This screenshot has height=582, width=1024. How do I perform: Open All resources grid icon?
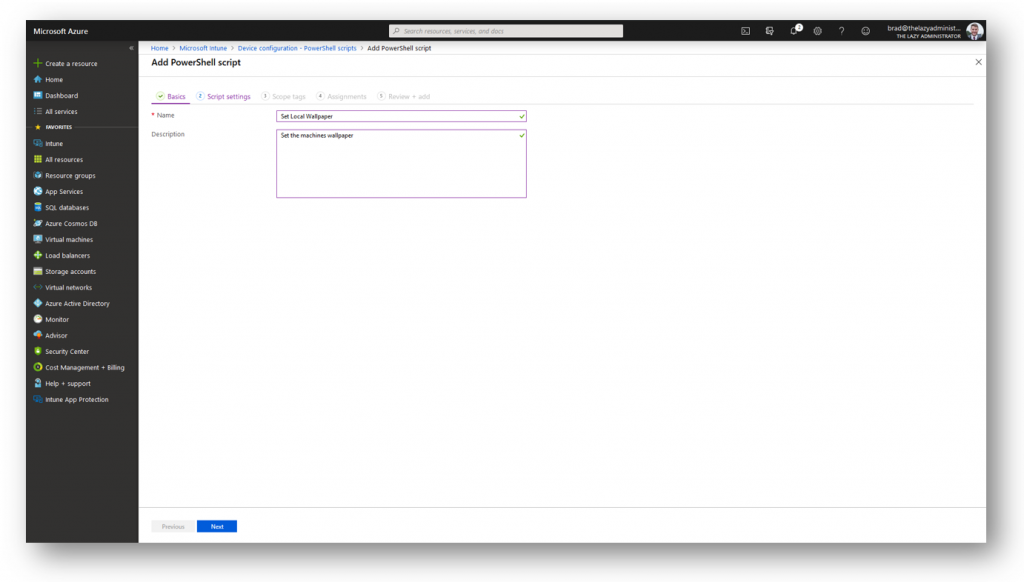point(38,159)
